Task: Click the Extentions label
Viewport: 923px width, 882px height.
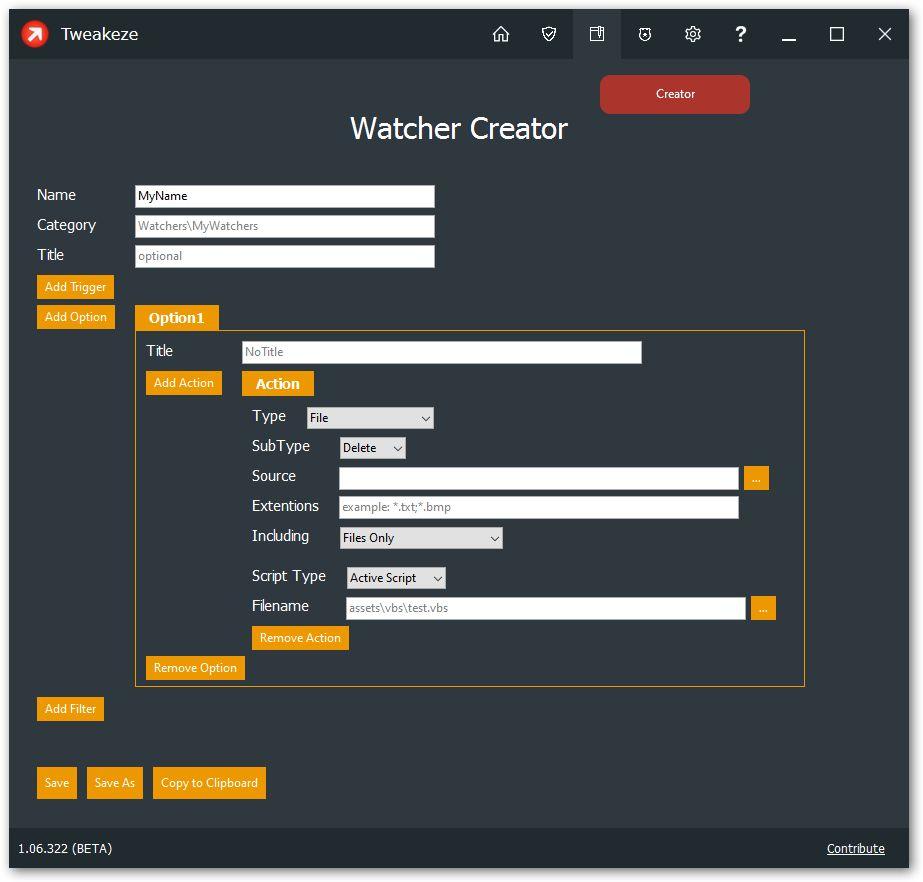Action: [x=285, y=506]
